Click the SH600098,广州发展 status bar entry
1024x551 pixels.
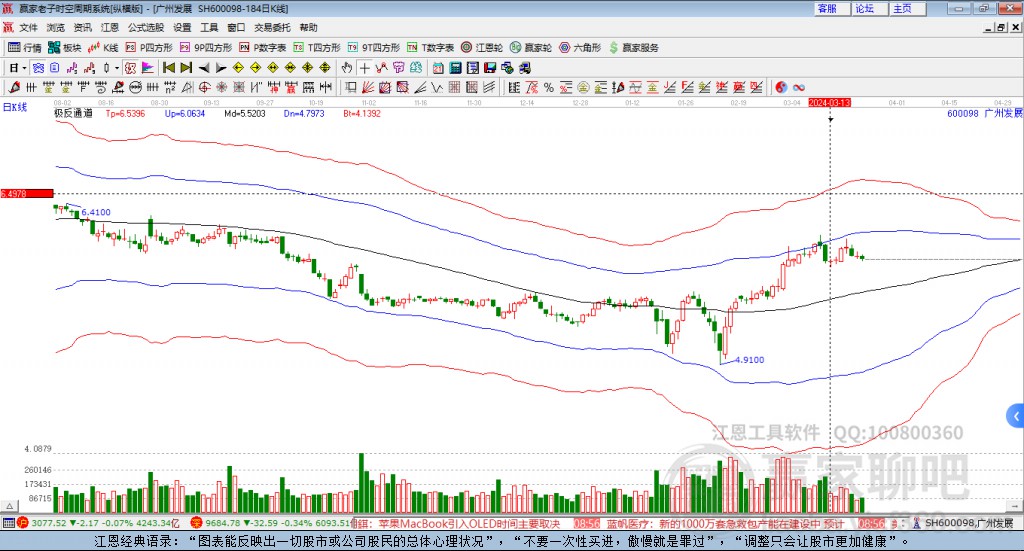(x=969, y=523)
